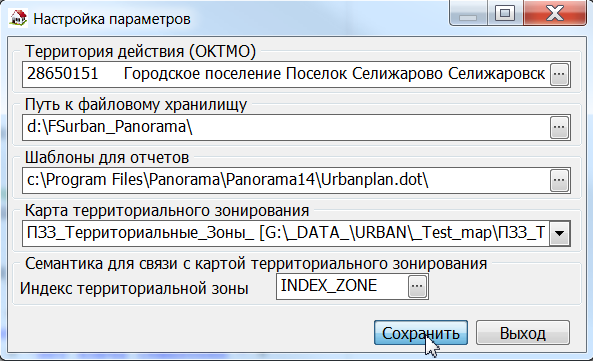
Task: Open OKTMO territory browse button
Action: [559, 74]
